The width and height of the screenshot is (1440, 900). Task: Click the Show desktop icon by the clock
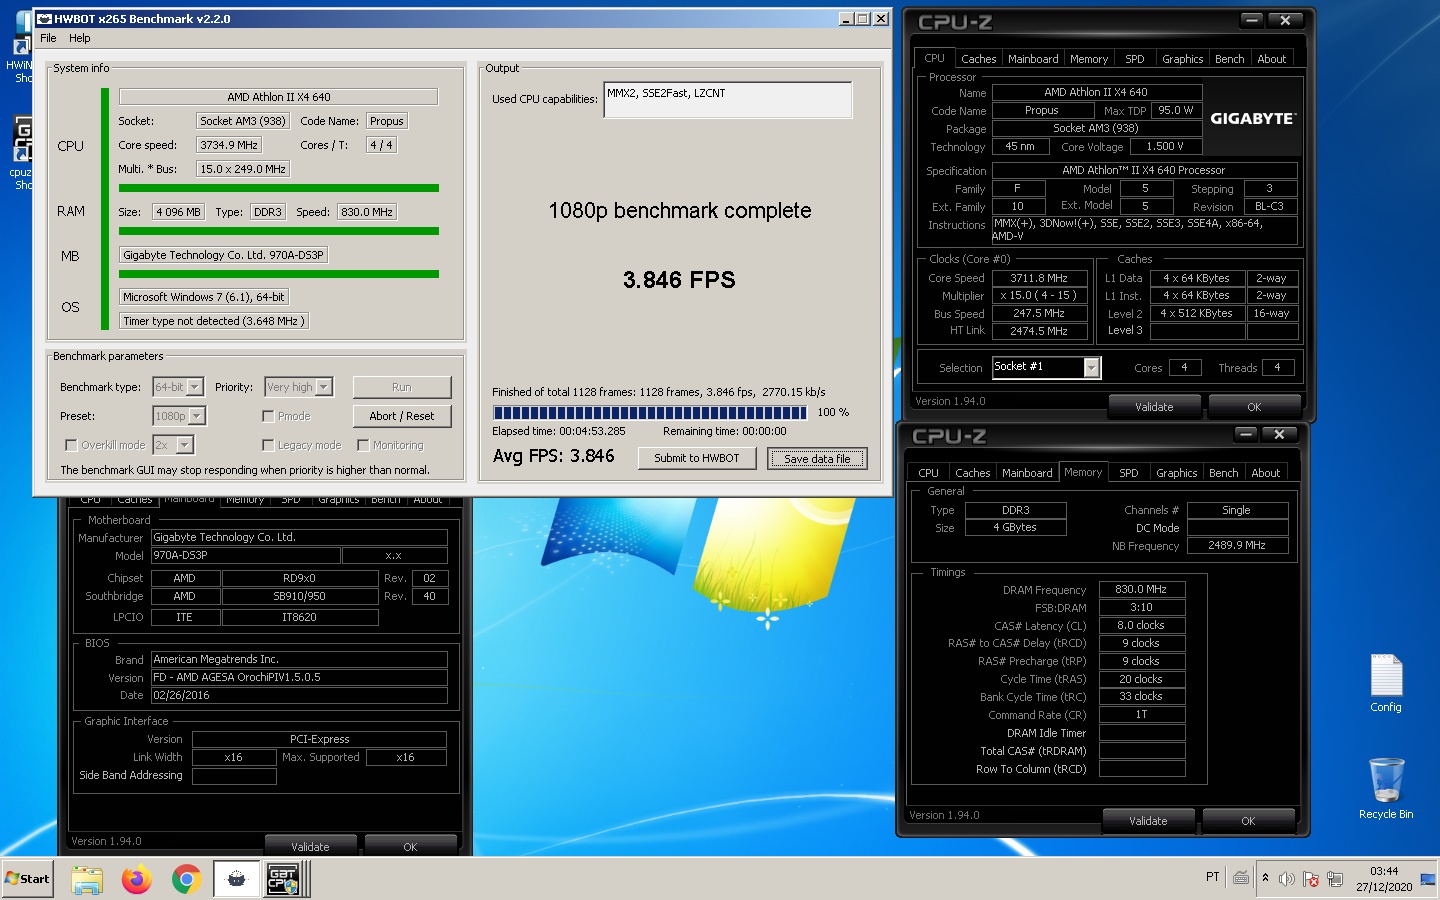pyautogui.click(x=1428, y=879)
